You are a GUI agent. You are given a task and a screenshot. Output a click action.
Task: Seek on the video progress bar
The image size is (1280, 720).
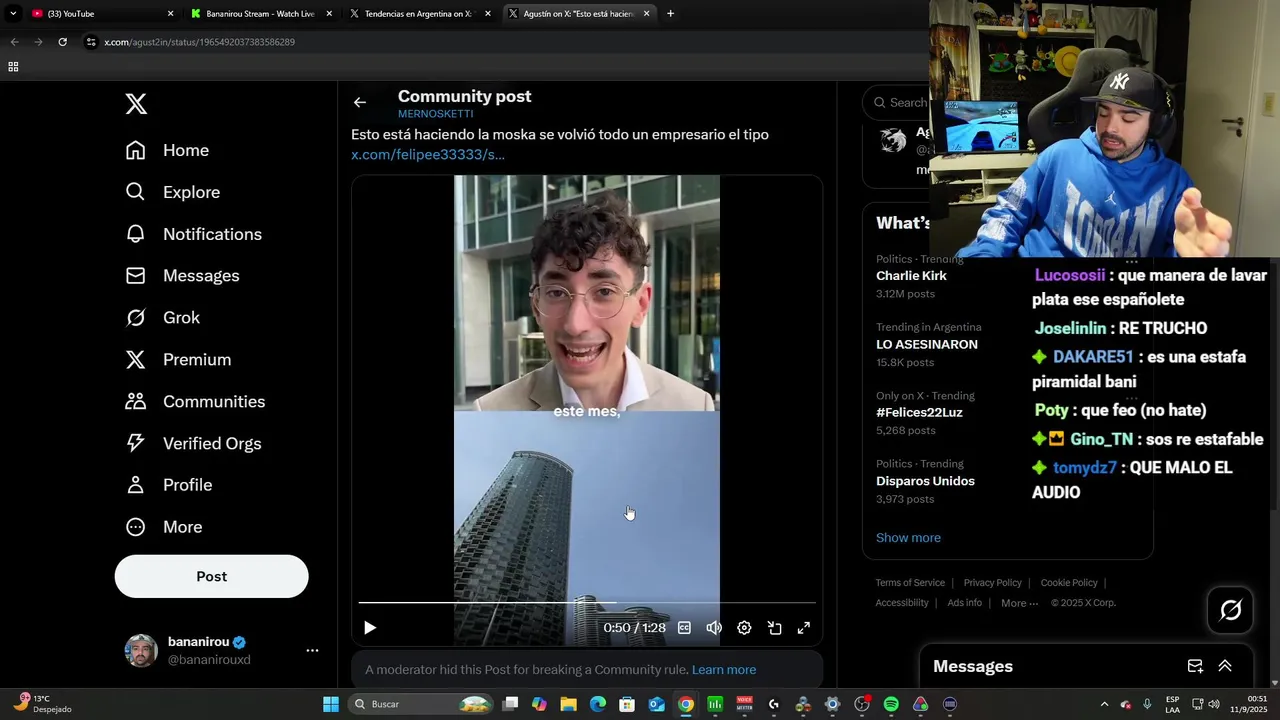pyautogui.click(x=587, y=603)
